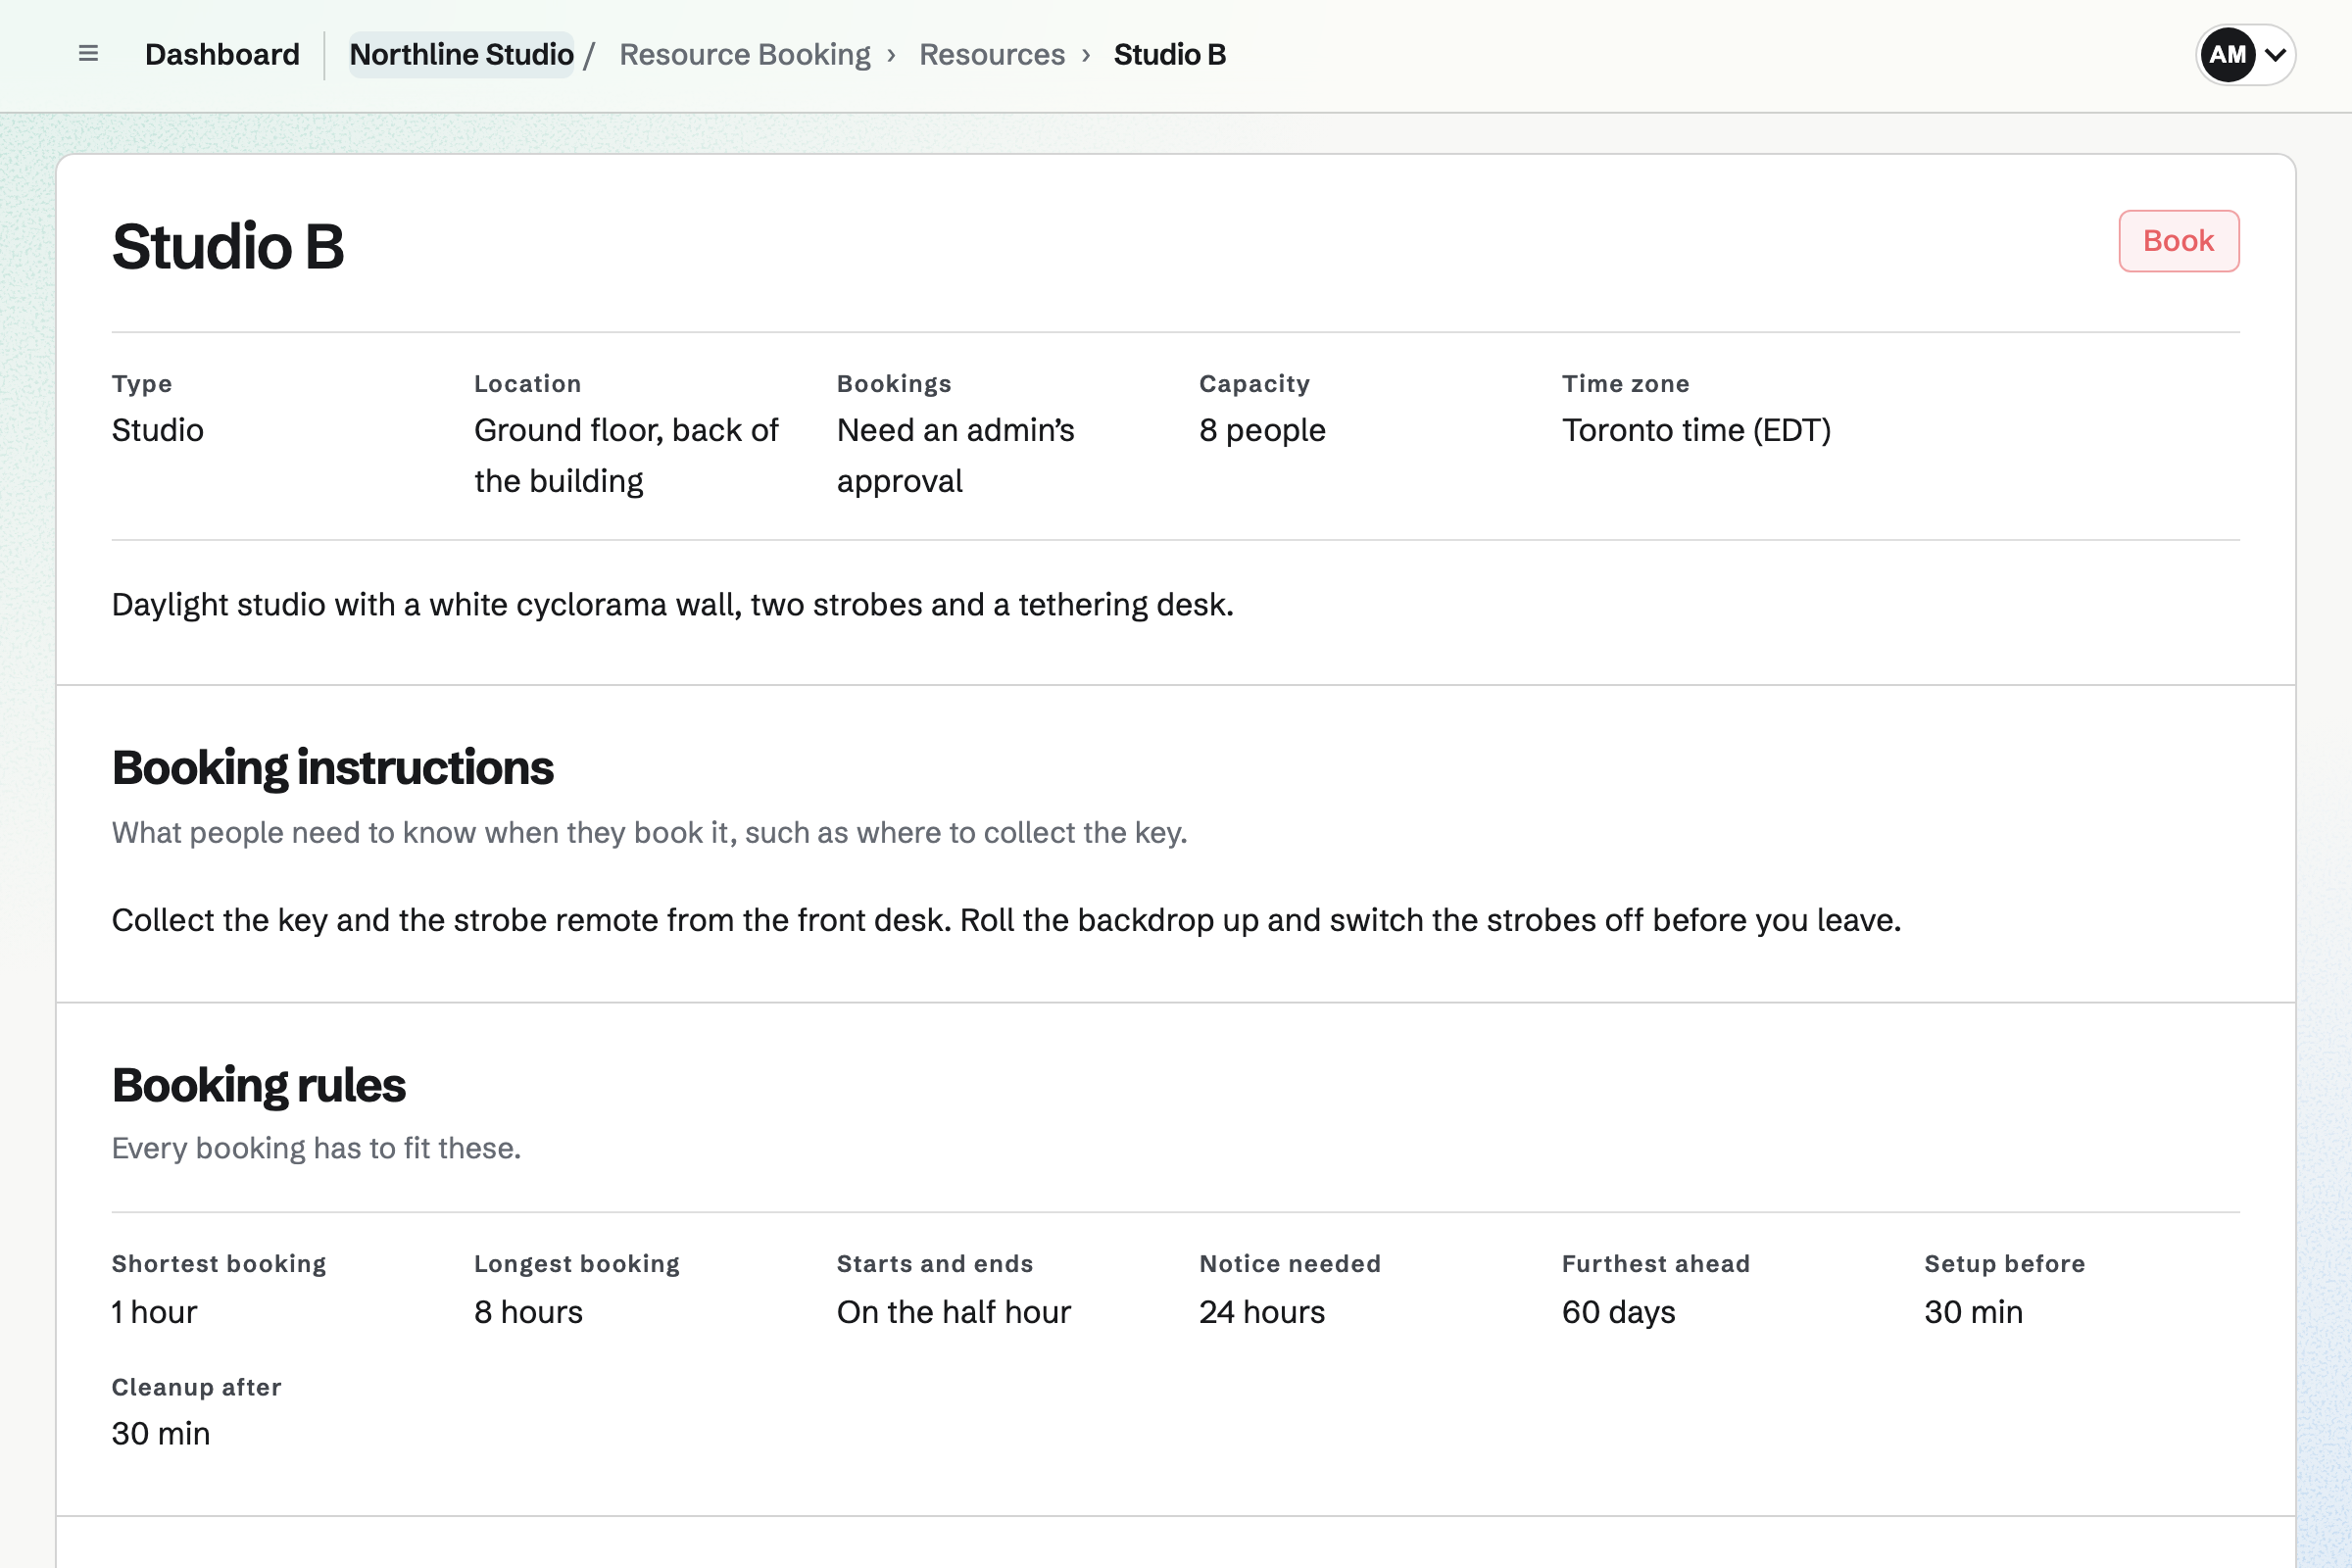This screenshot has width=2352, height=1568.
Task: Click the 'Longest booking' label
Action: click(x=577, y=1264)
